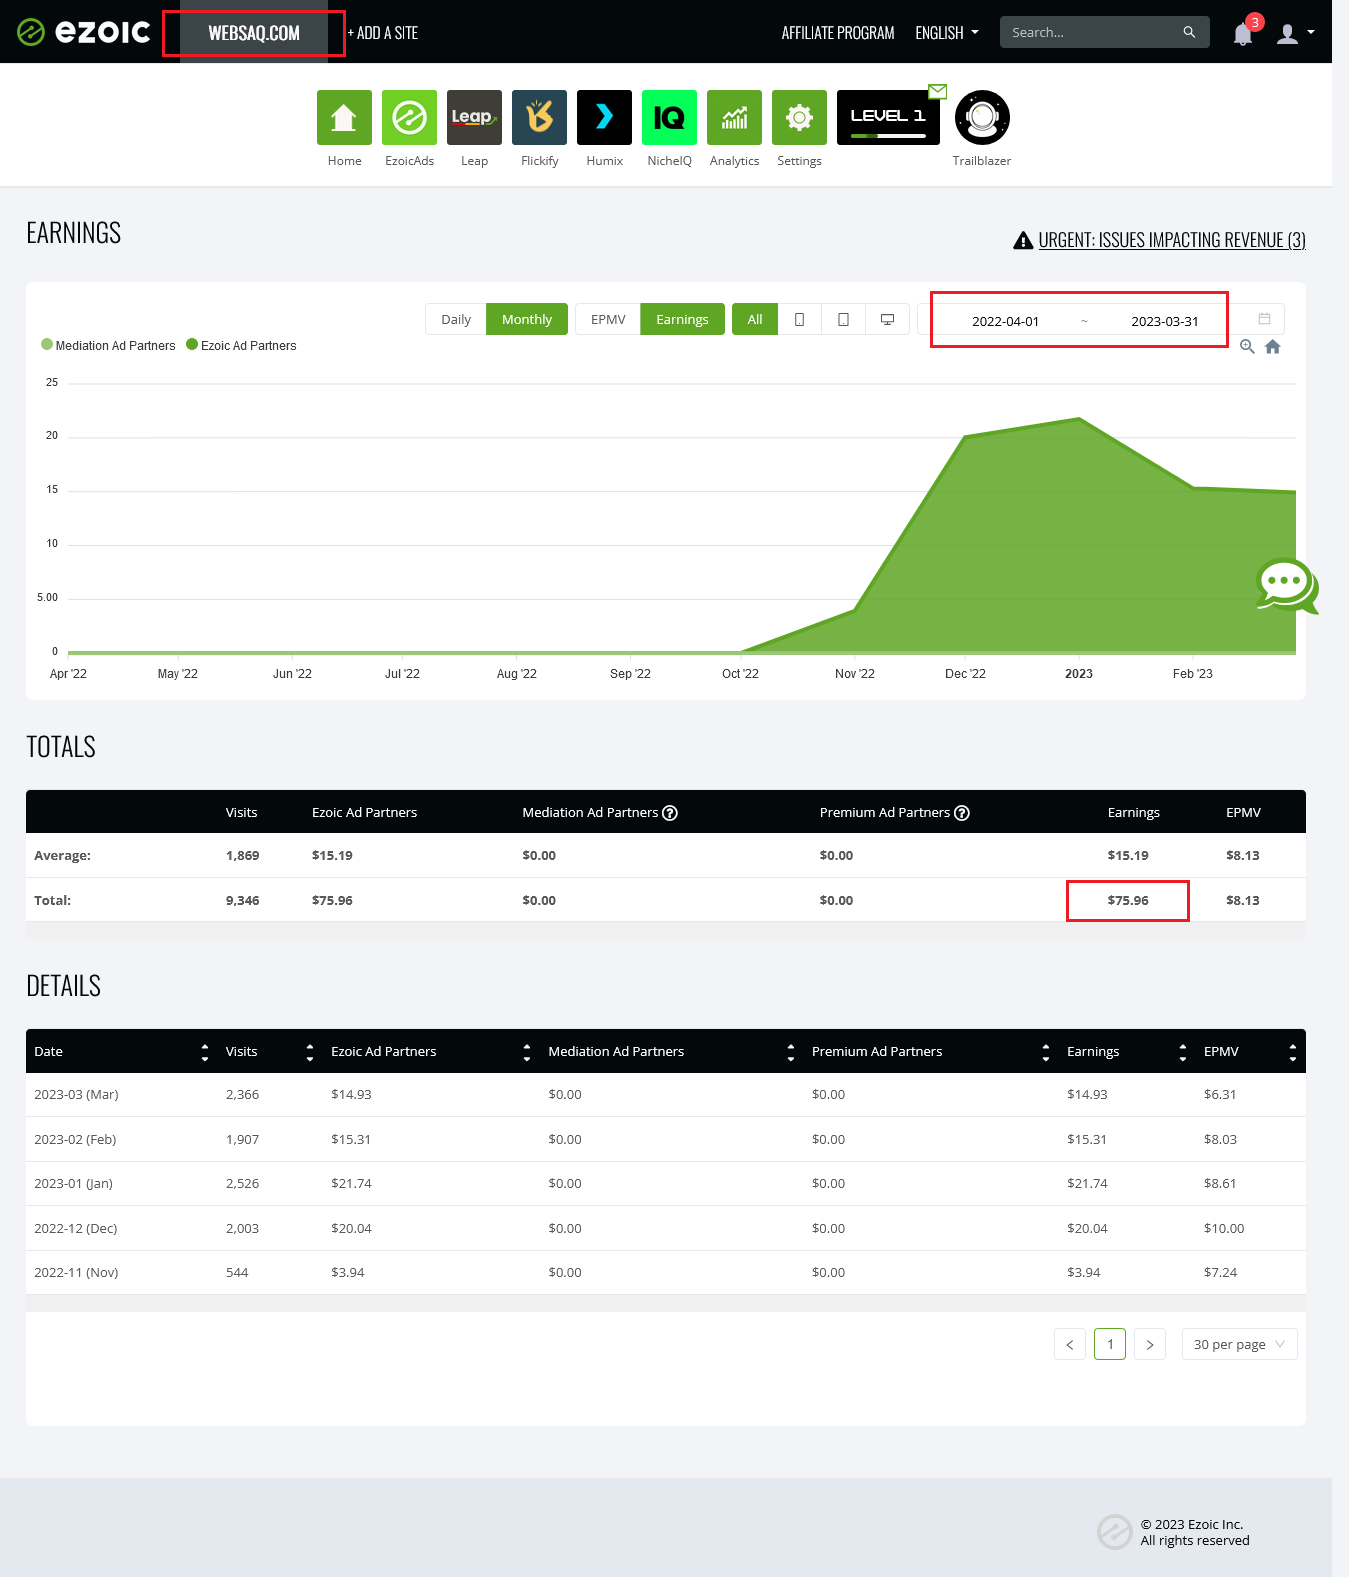Edit the end date 2023-03-31
The height and width of the screenshot is (1577, 1349).
pyautogui.click(x=1164, y=321)
